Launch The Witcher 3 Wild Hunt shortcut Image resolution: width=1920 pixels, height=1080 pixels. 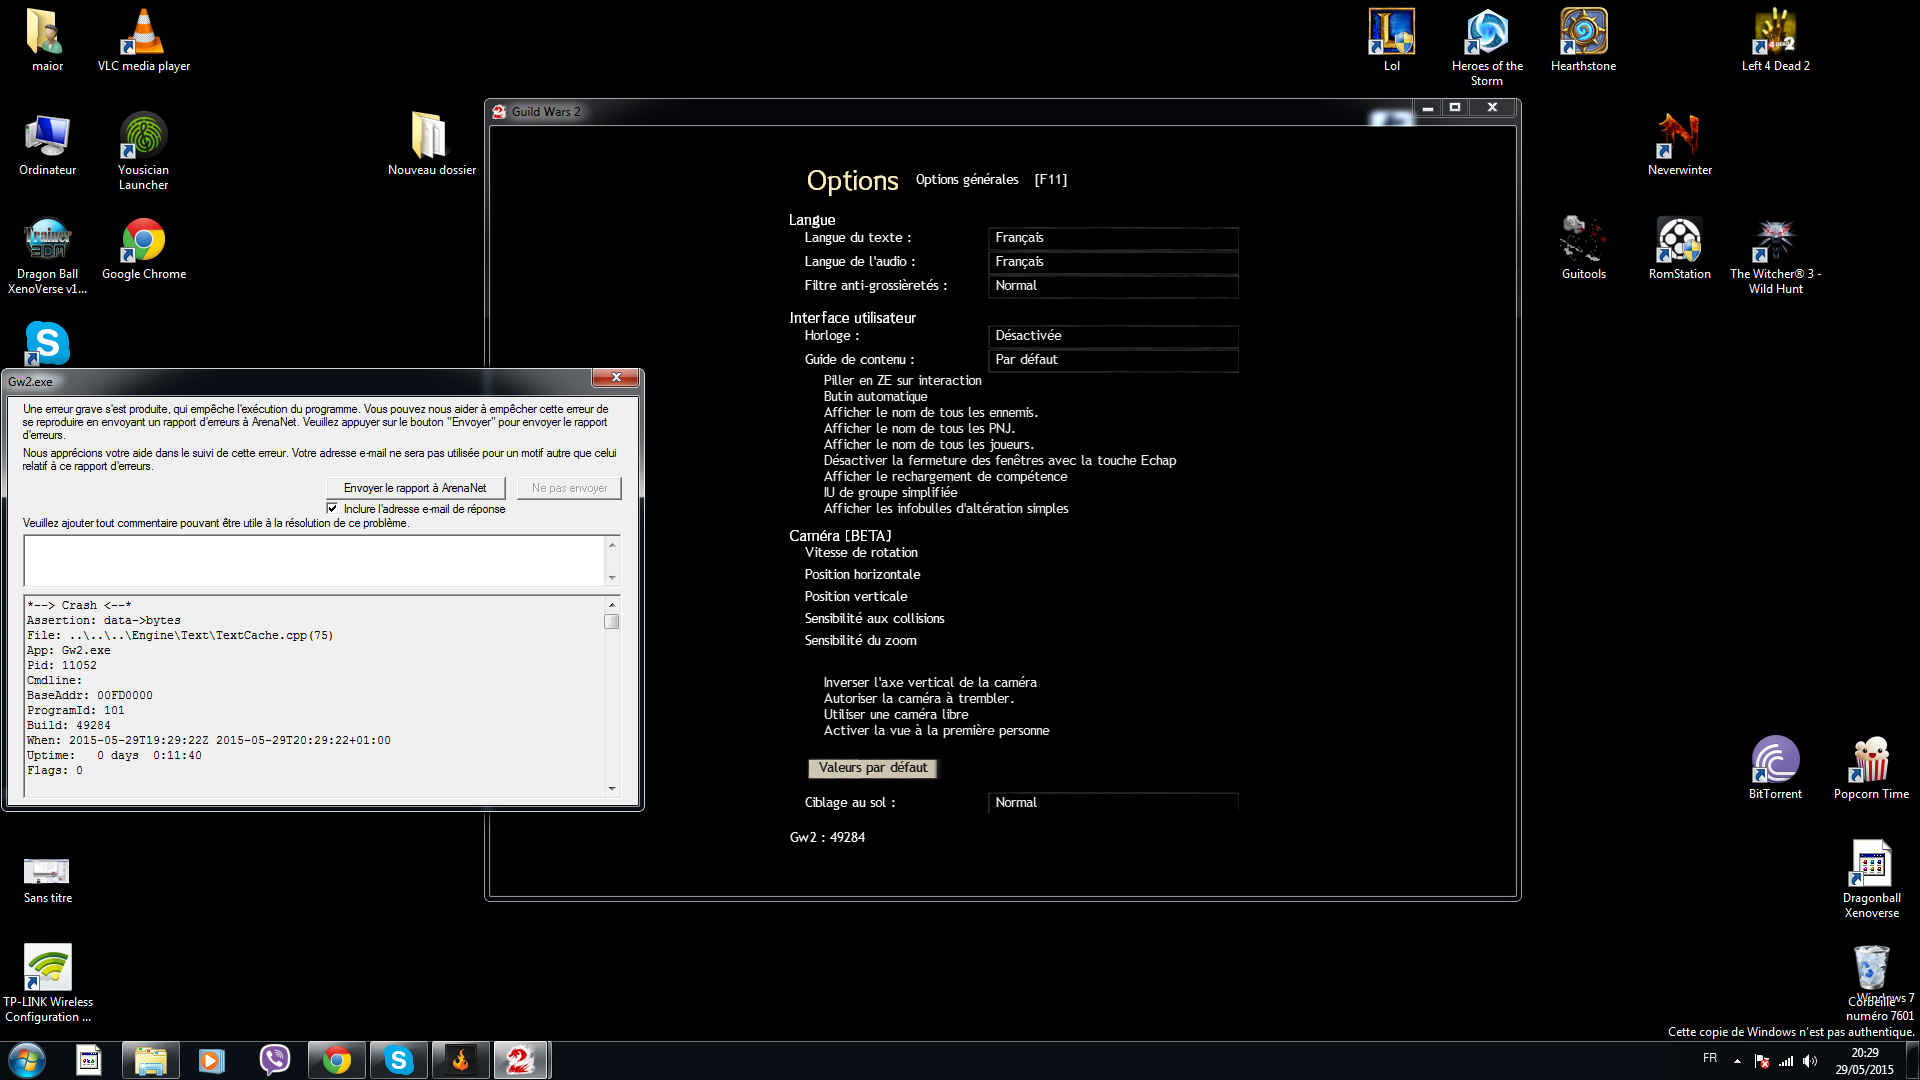[x=1776, y=256]
